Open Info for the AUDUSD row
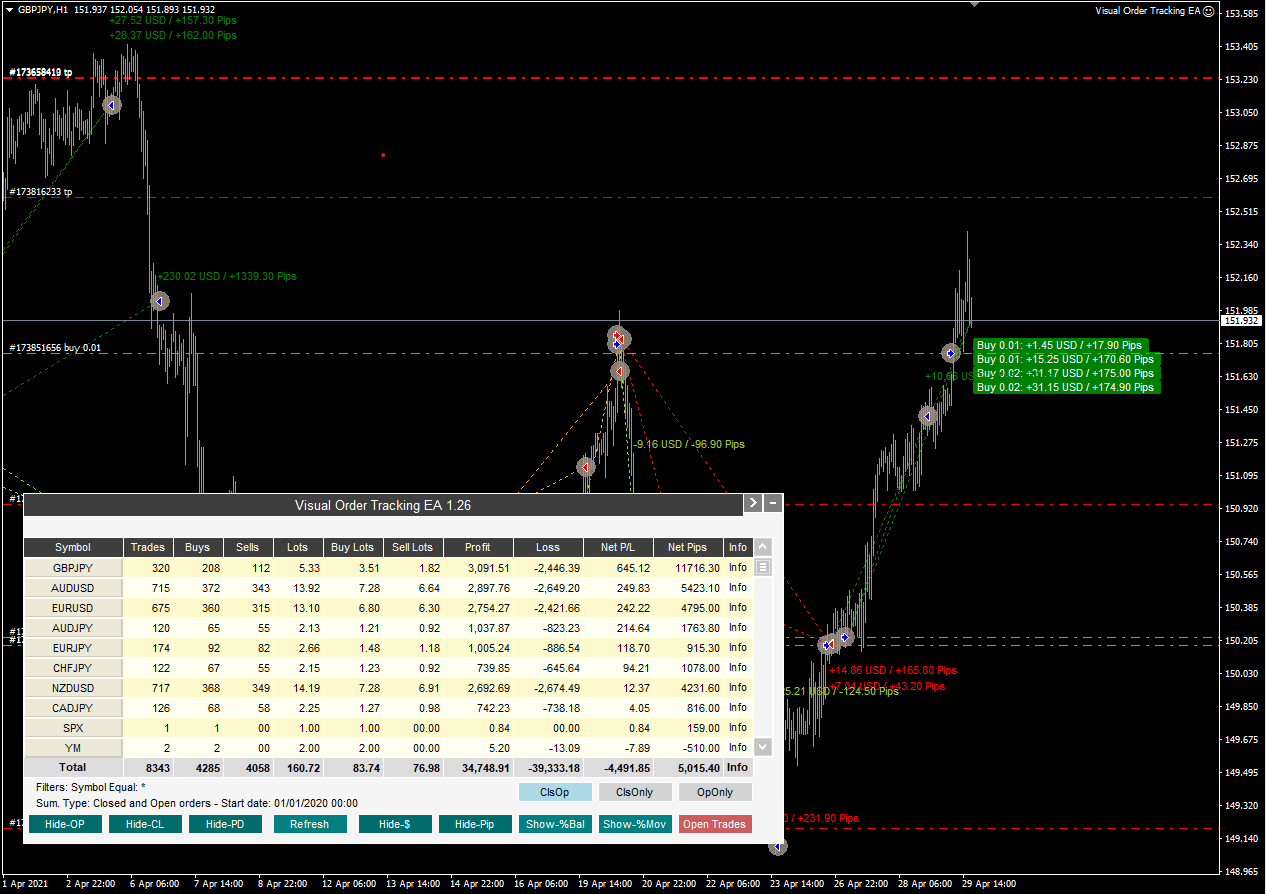 pos(738,587)
